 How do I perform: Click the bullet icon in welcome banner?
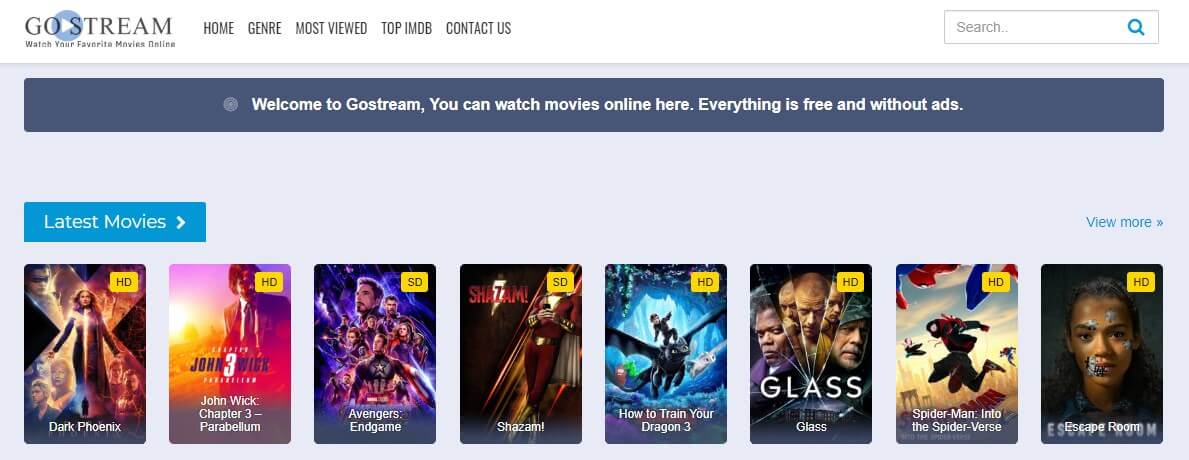(x=231, y=105)
